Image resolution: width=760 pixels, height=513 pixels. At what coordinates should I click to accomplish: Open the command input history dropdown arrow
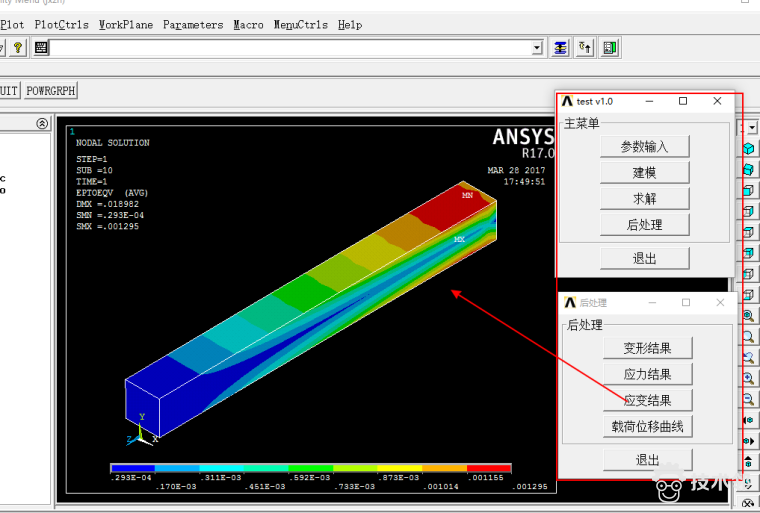coord(537,48)
